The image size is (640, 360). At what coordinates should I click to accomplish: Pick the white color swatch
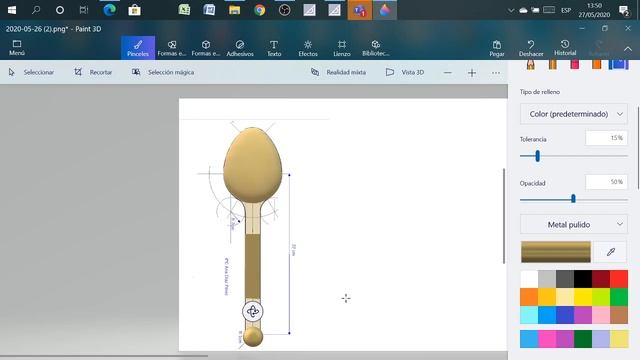point(529,279)
